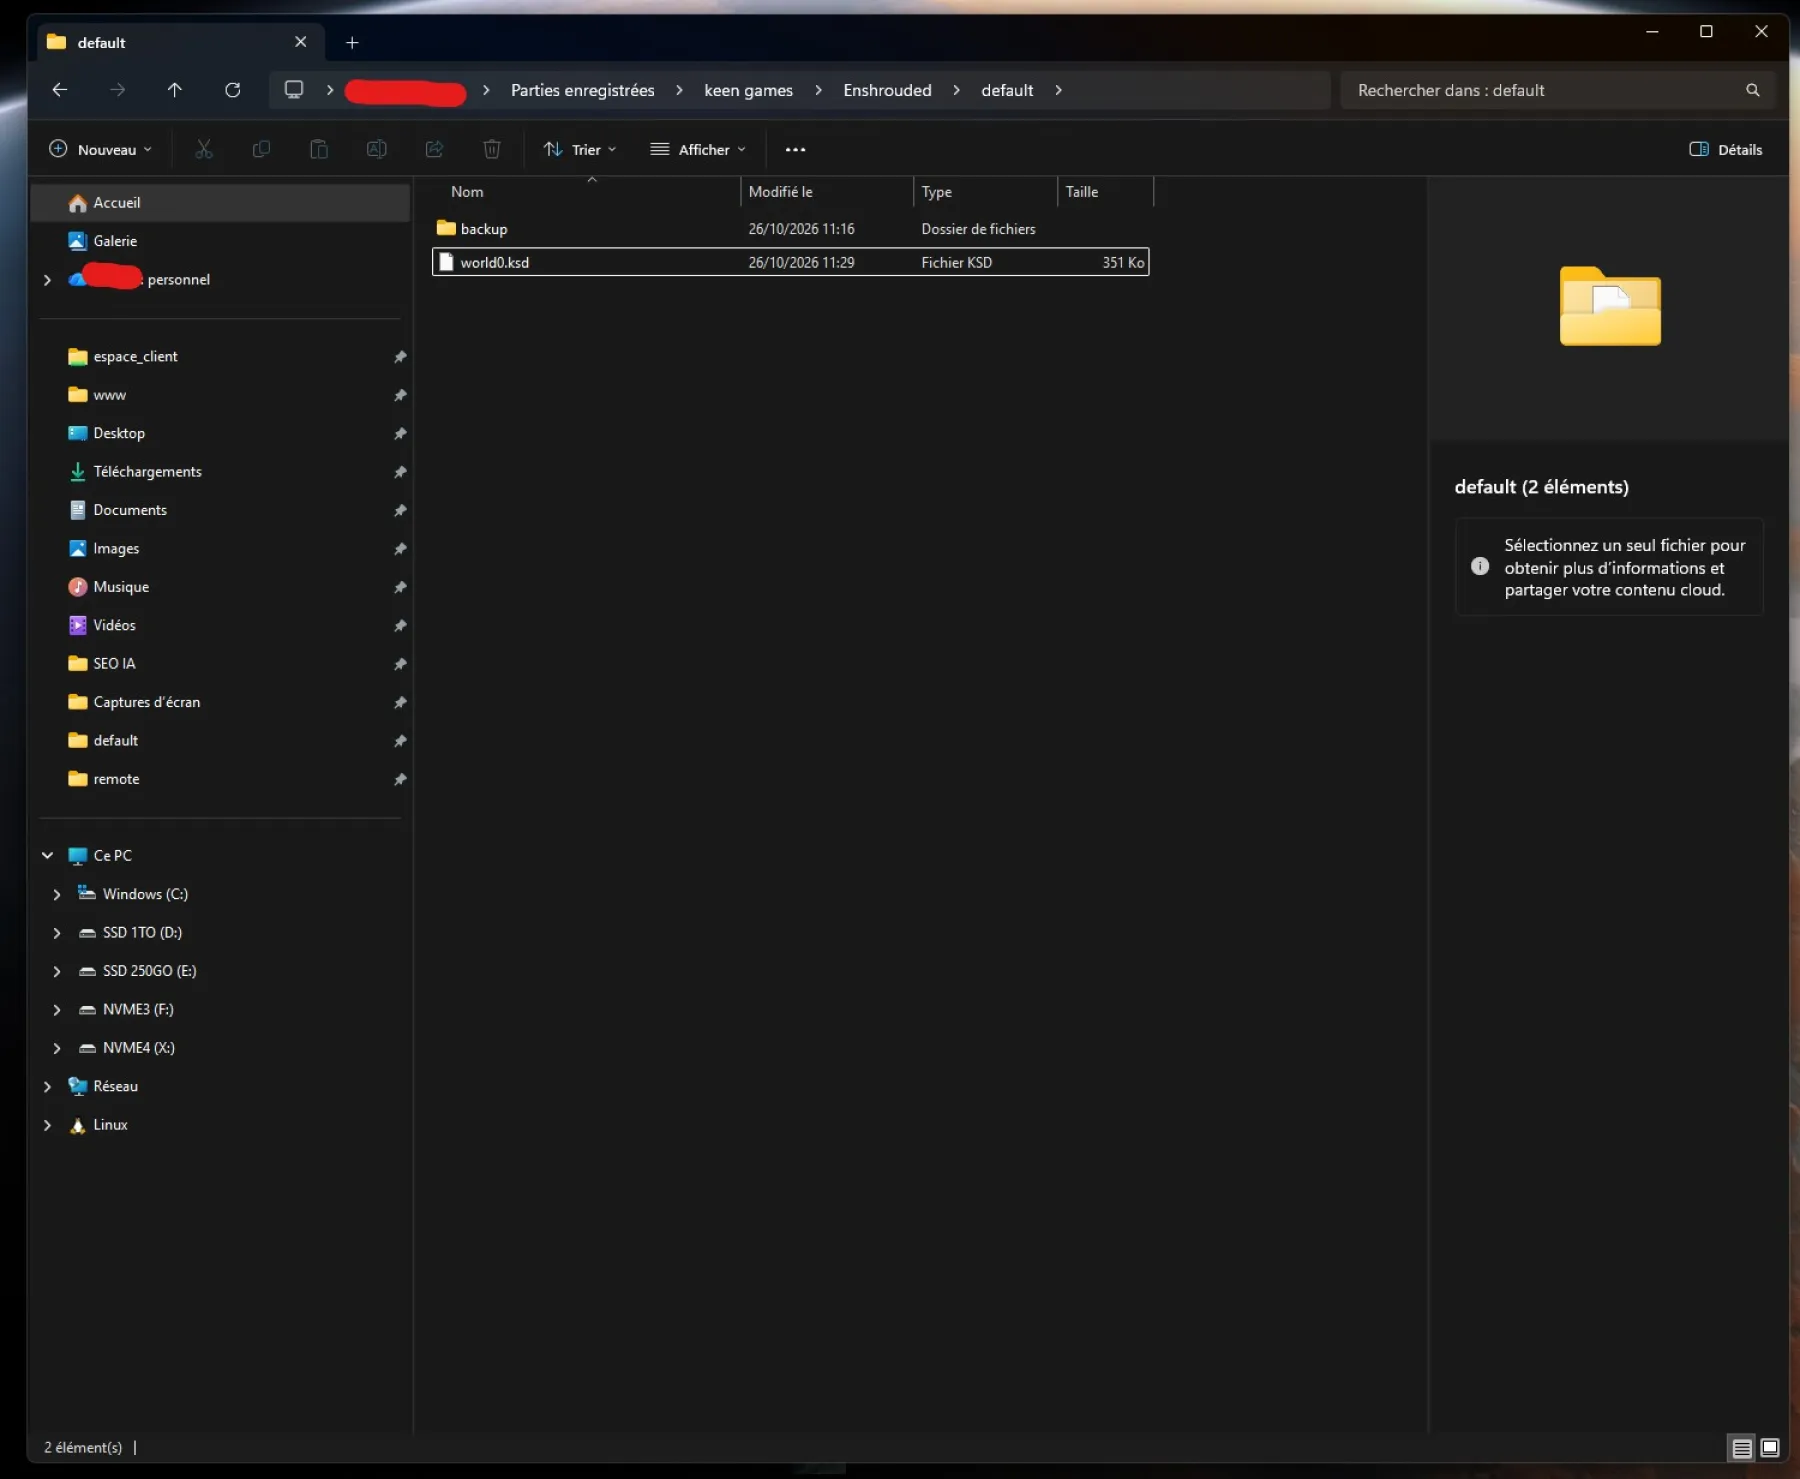Image resolution: width=1800 pixels, height=1479 pixels.
Task: Click the Delete trash icon
Action: pyautogui.click(x=492, y=149)
